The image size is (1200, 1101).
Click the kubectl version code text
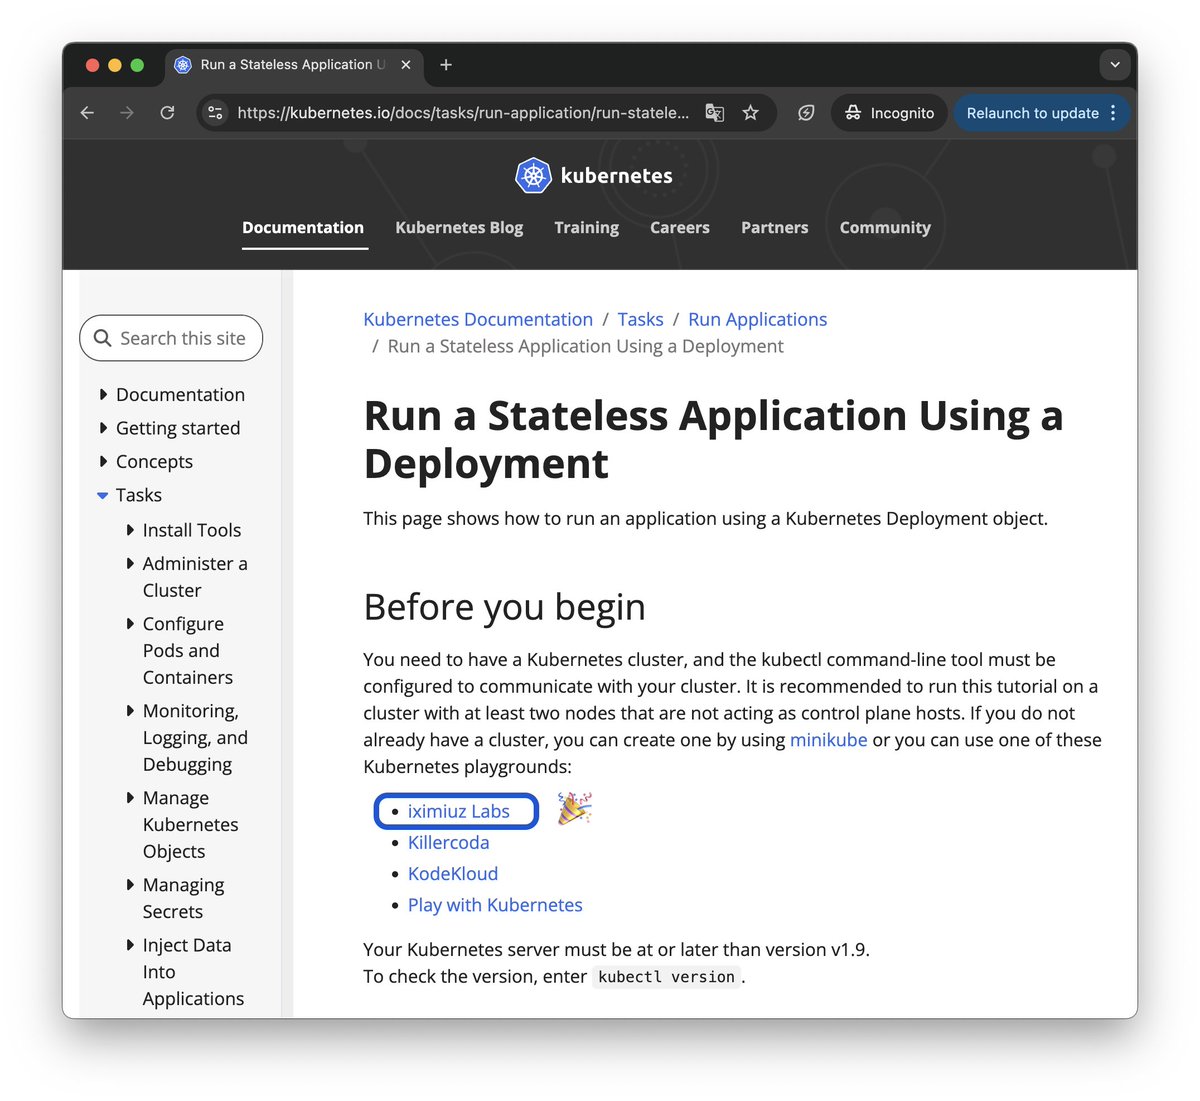pyautogui.click(x=666, y=977)
